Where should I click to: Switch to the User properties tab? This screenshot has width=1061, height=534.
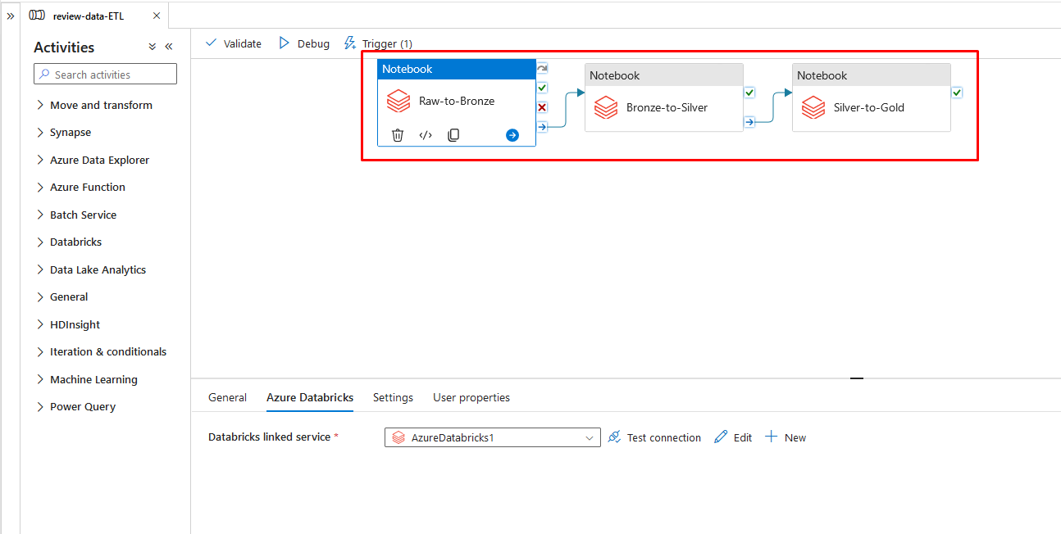tap(472, 397)
